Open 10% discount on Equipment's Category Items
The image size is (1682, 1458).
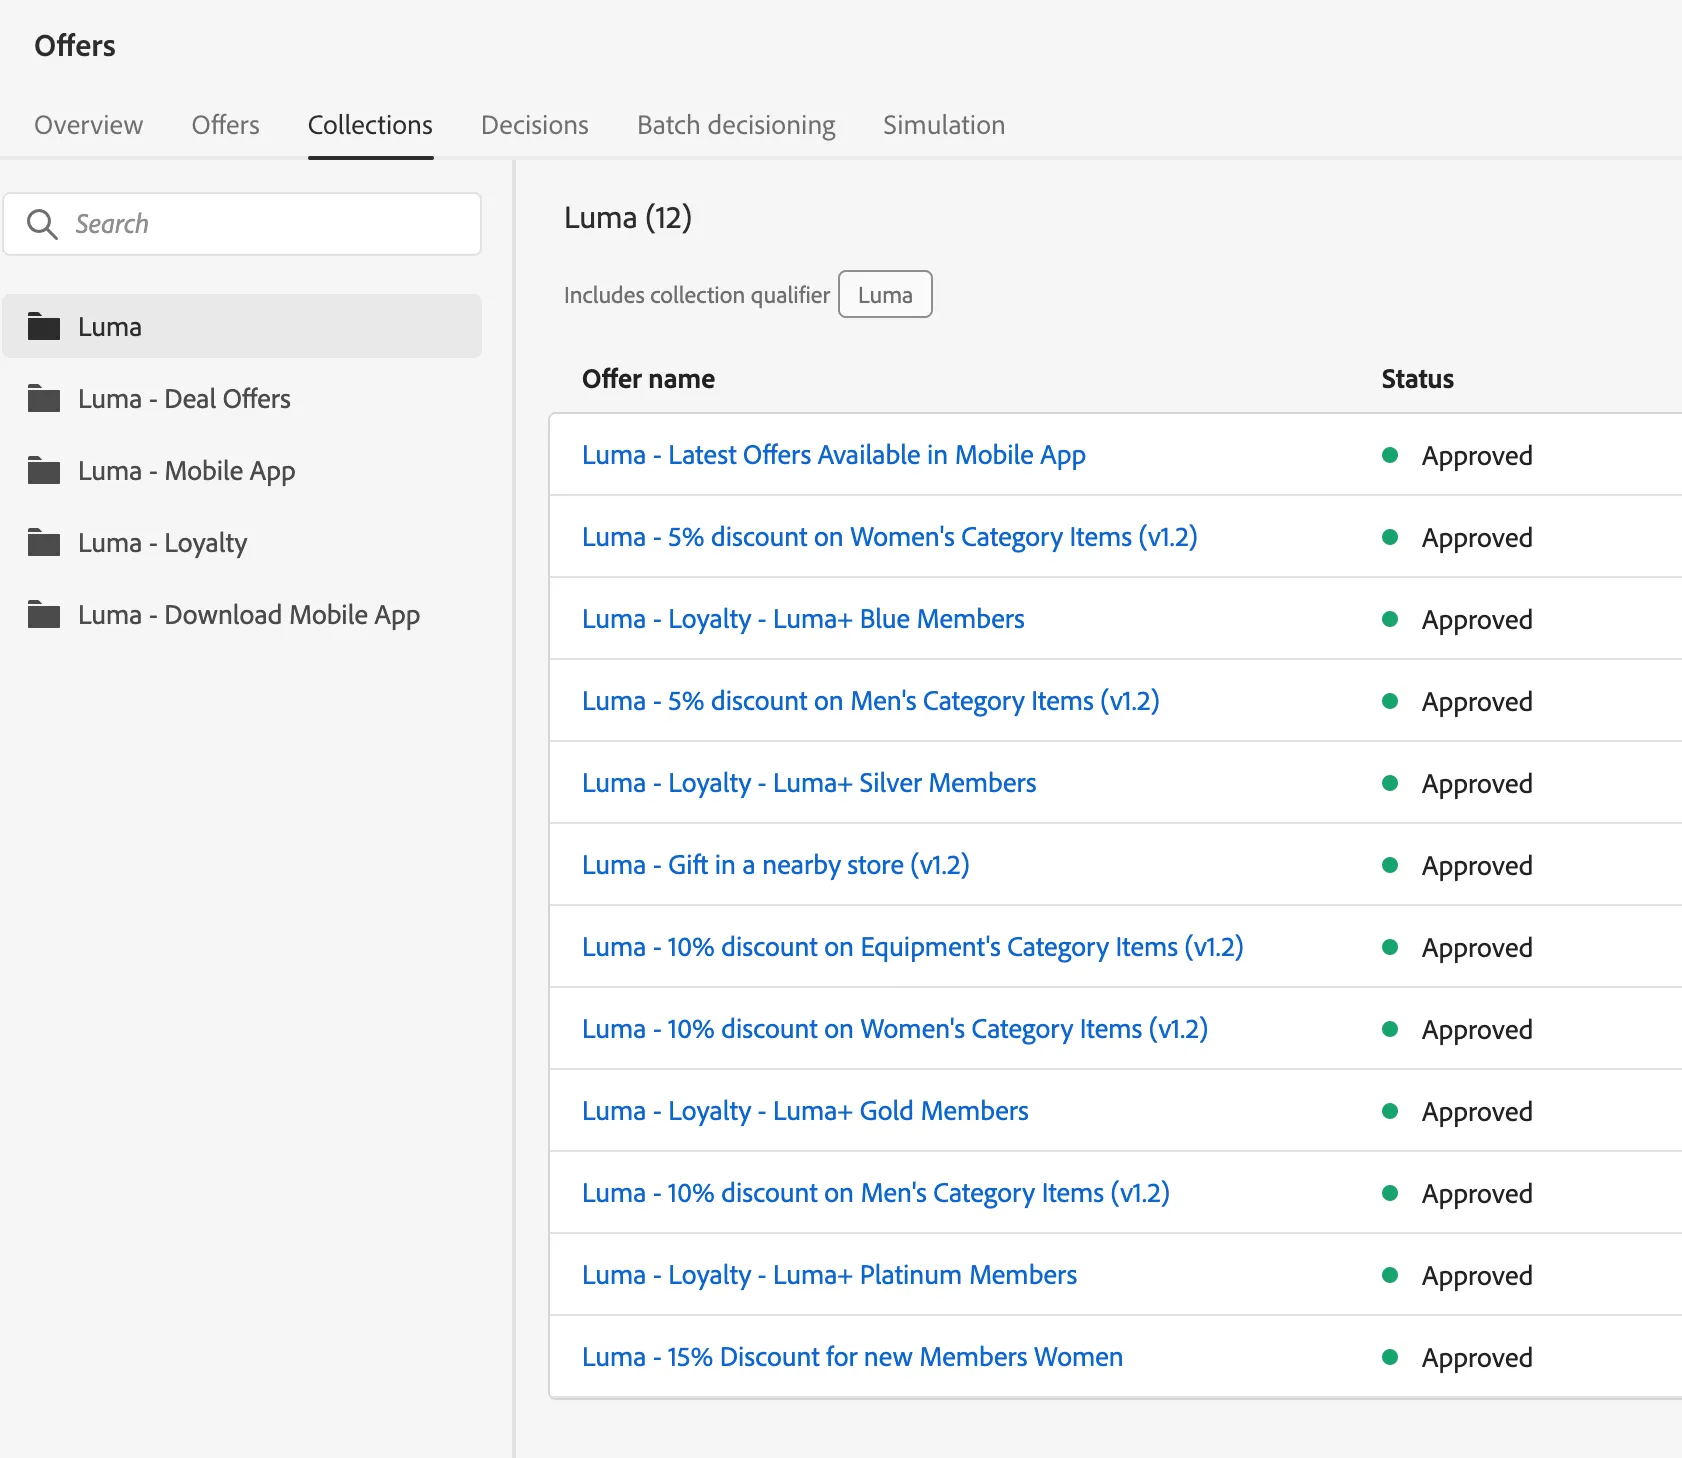click(913, 947)
